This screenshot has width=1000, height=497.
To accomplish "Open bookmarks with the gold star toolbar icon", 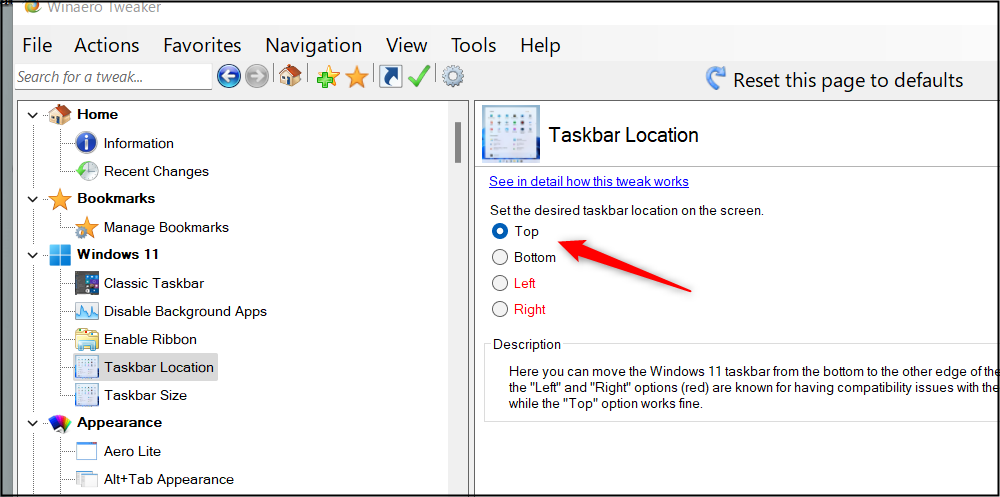I will (x=357, y=77).
